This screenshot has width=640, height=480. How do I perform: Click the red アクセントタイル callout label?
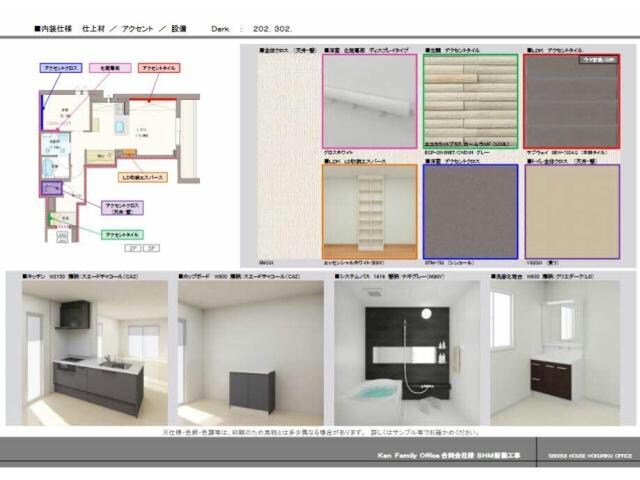[x=158, y=67]
